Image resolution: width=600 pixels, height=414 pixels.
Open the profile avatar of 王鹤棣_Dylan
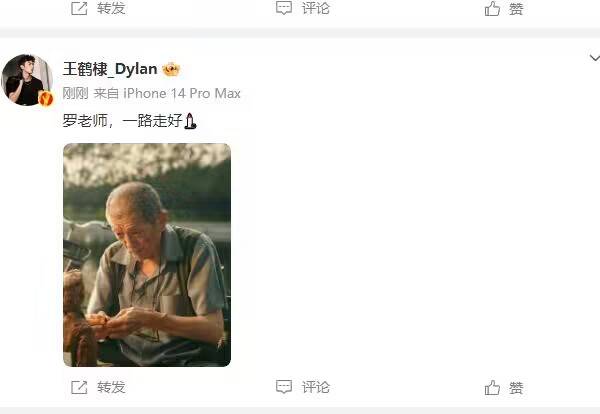27,80
